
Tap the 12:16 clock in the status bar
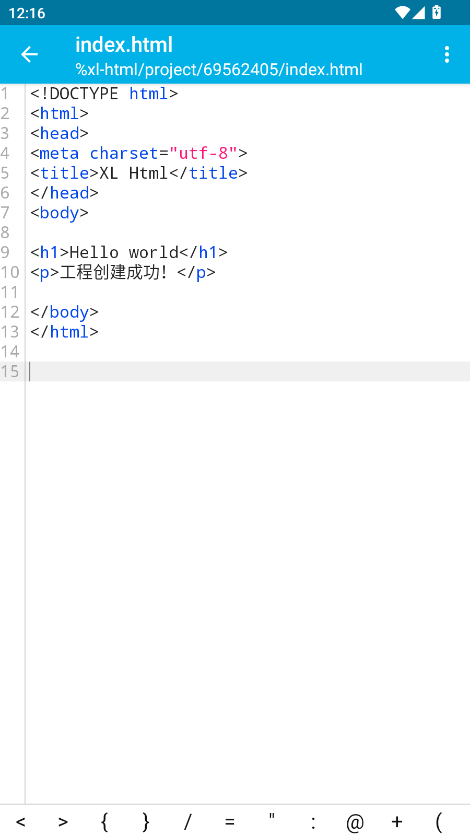point(27,13)
